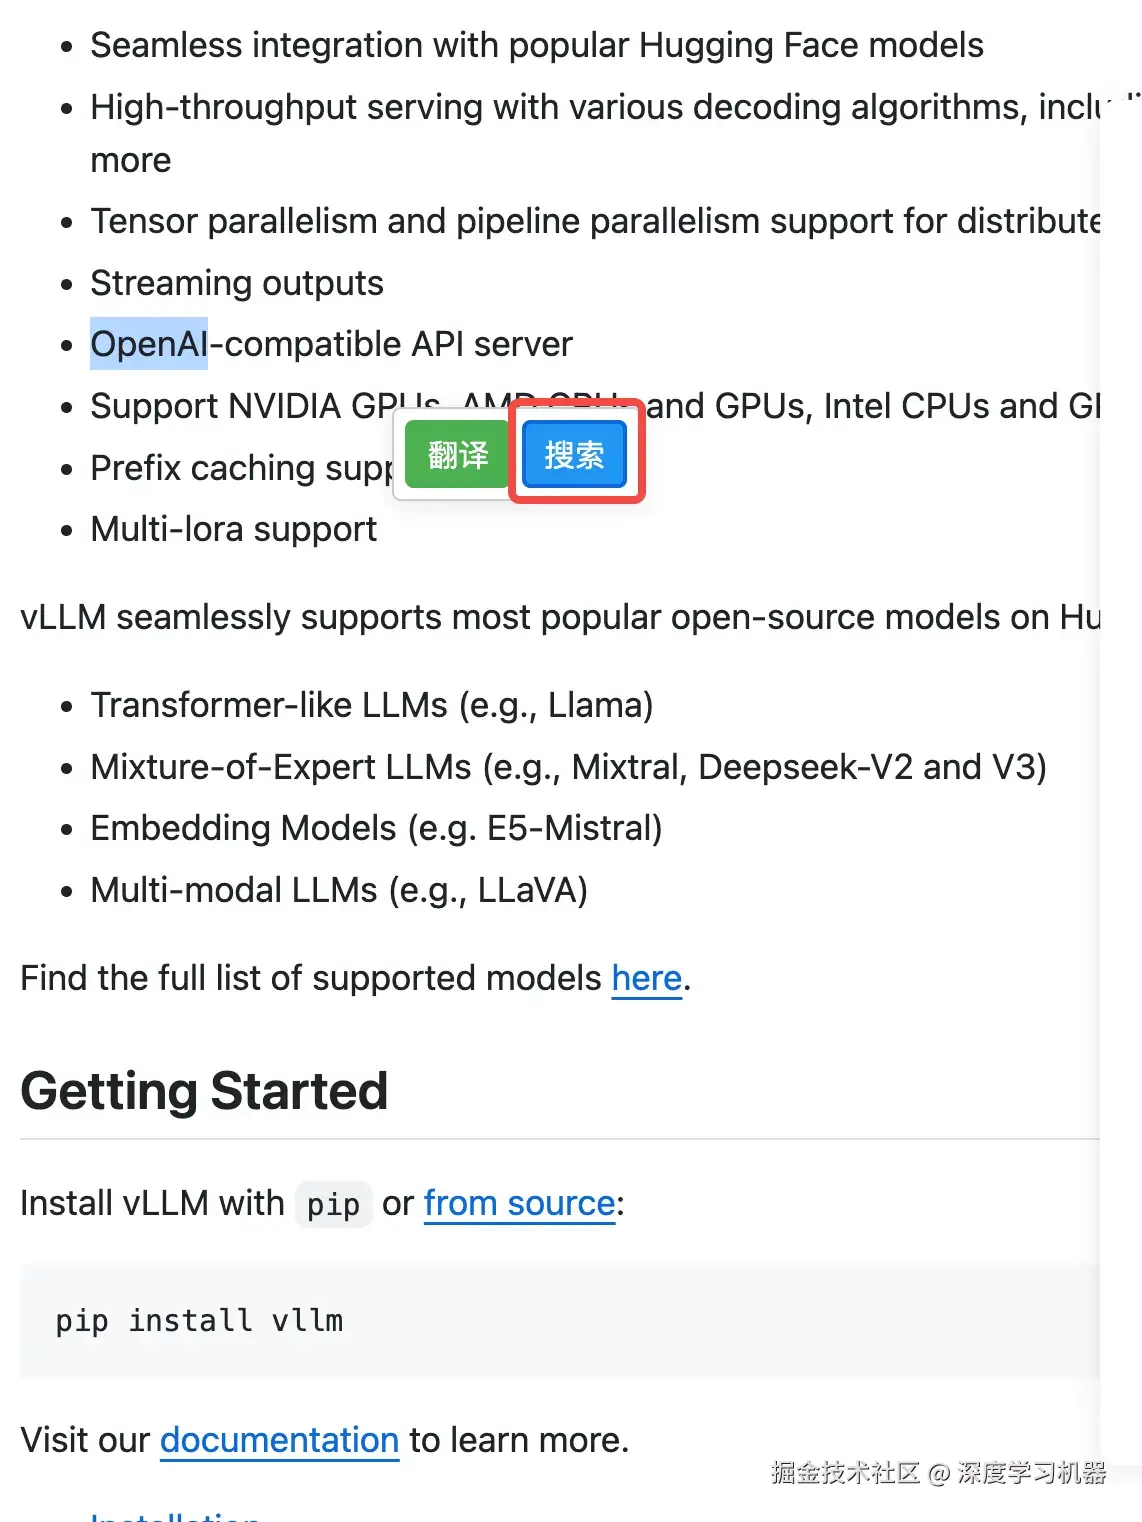Viewport: 1142px width, 1522px height.
Task: Click the 'Mixture-of-Expert LLMs' list item
Action: pyautogui.click(x=568, y=767)
